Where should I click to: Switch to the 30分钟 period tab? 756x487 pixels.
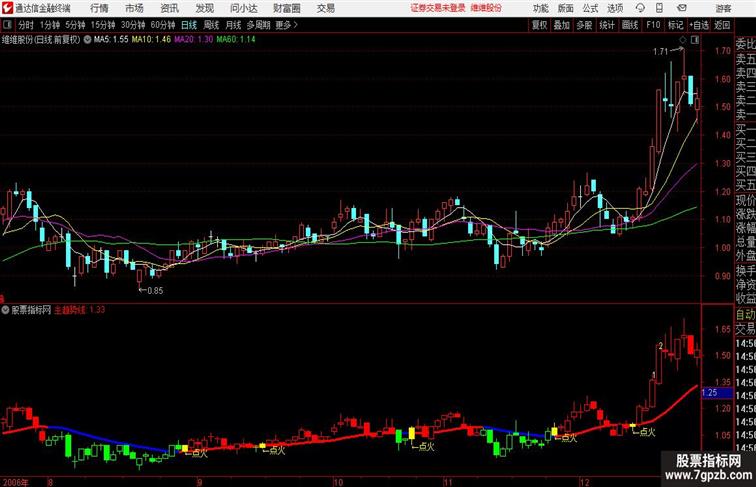click(133, 25)
